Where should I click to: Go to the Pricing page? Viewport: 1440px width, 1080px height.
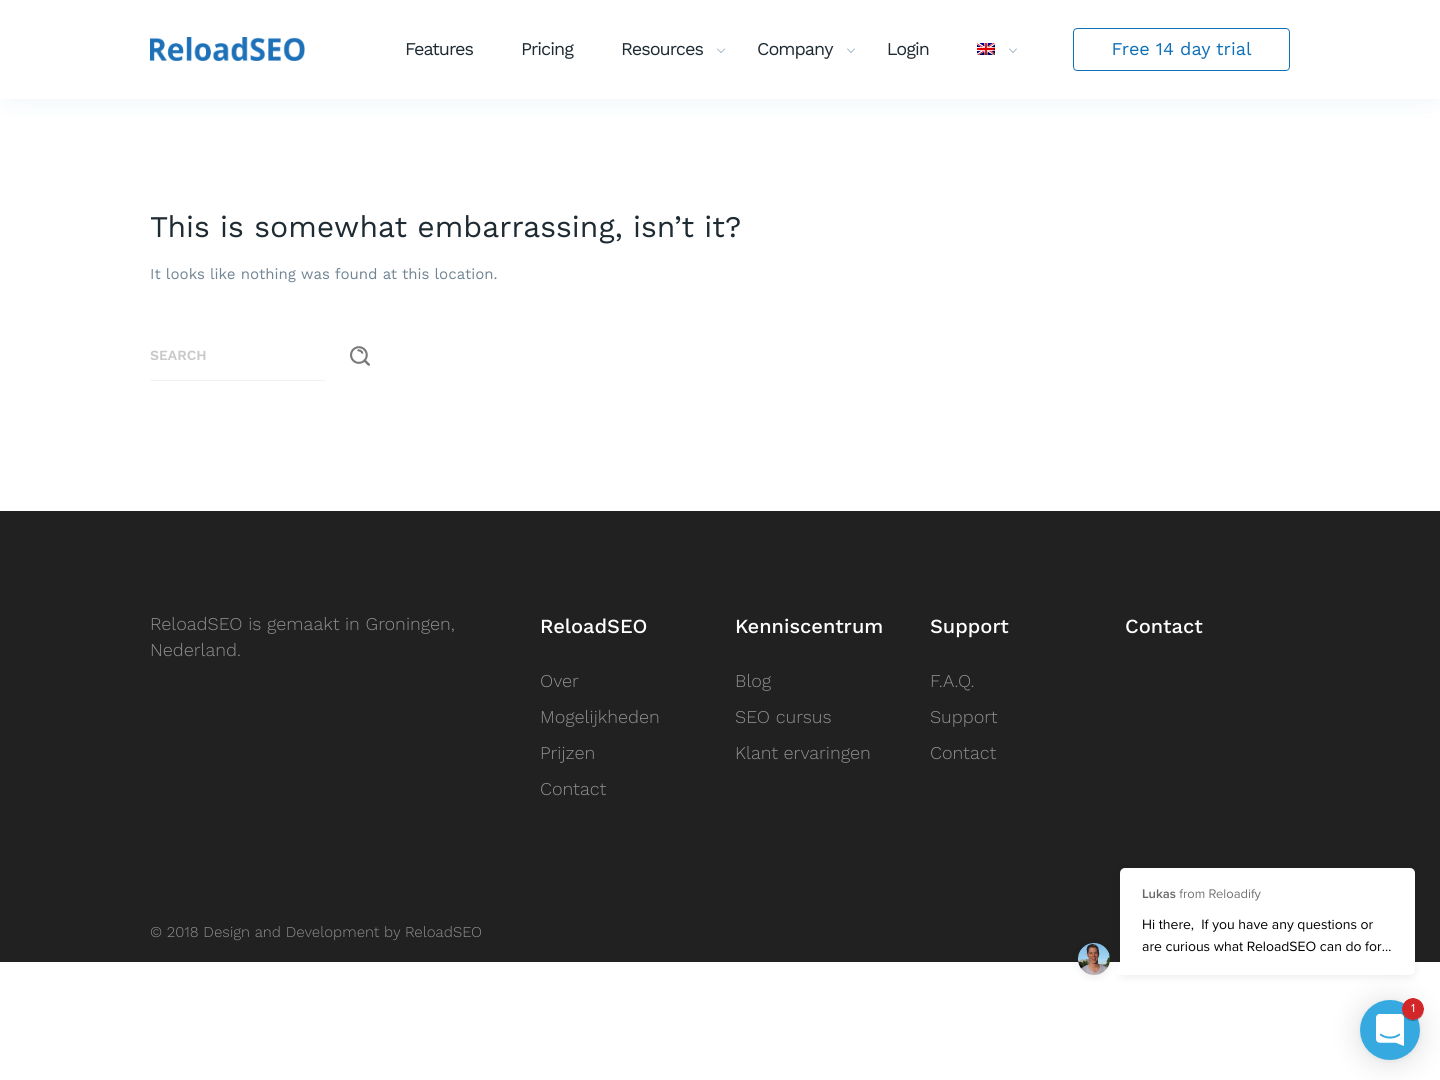click(547, 49)
